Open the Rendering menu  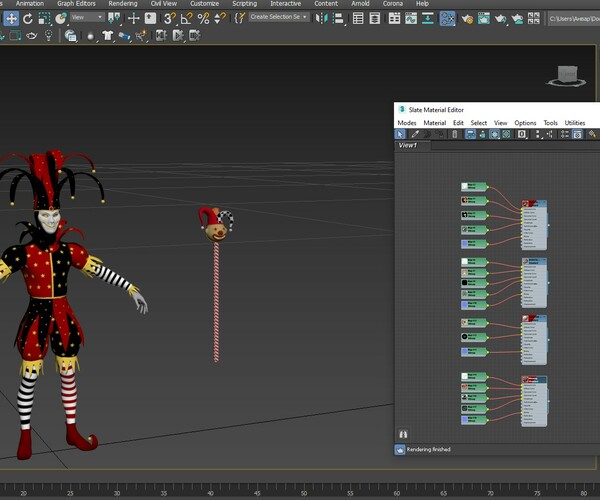point(122,4)
